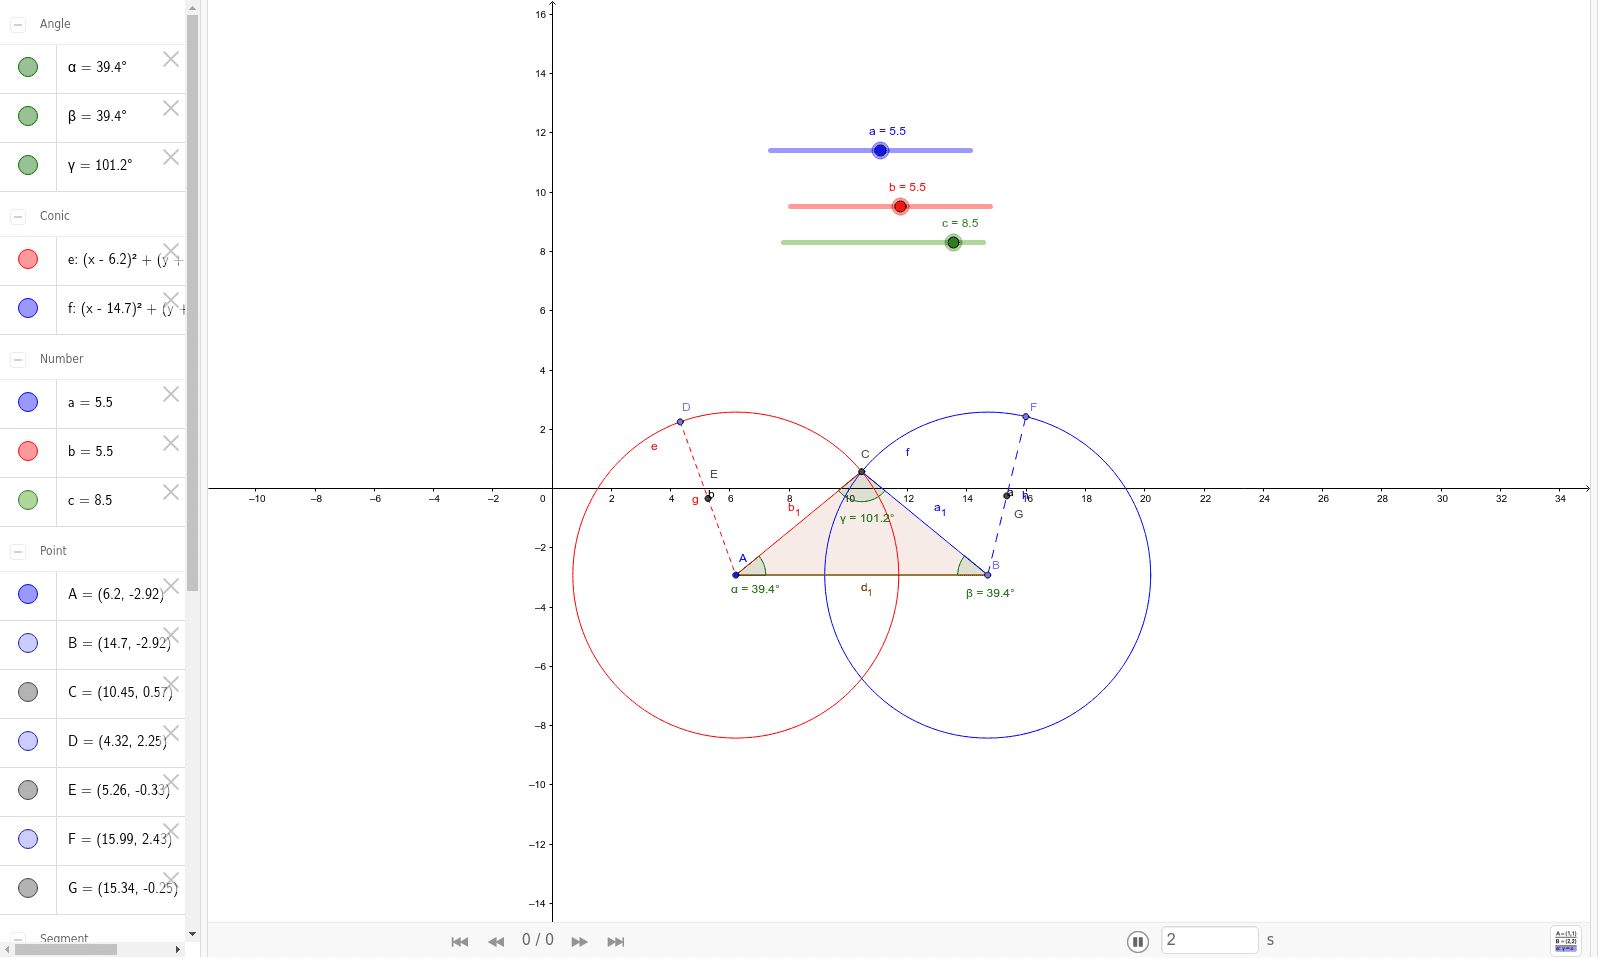Delete point C with its X icon
The width and height of the screenshot is (1600, 959).
[171, 684]
